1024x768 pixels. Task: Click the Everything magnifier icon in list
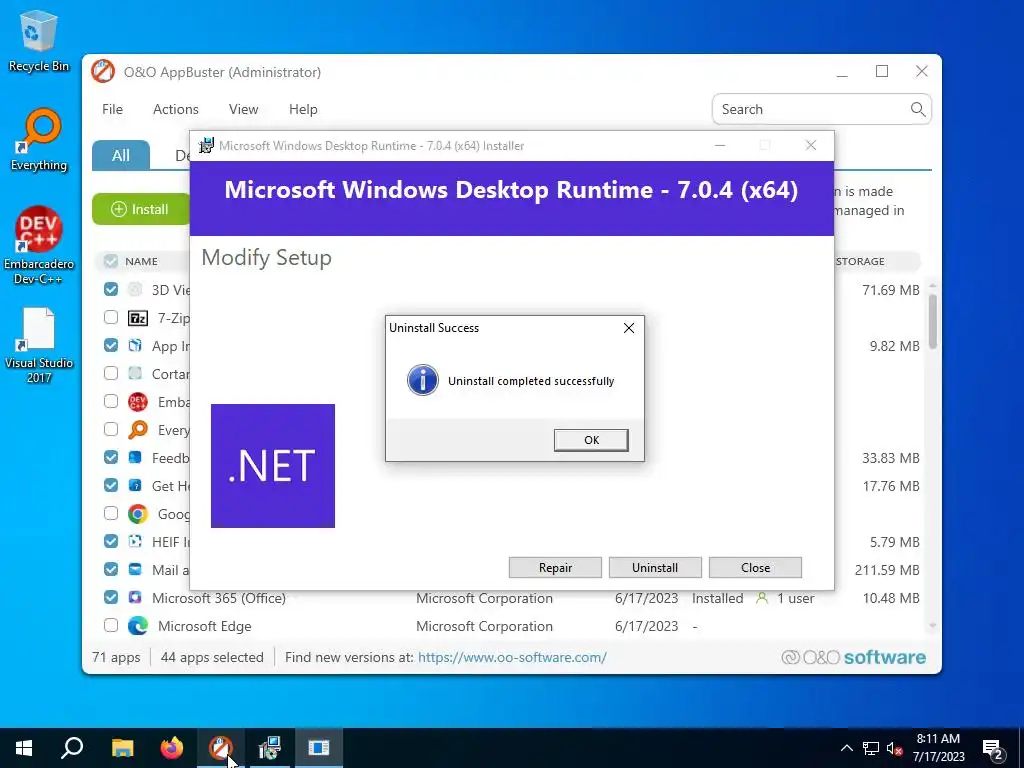coord(138,429)
